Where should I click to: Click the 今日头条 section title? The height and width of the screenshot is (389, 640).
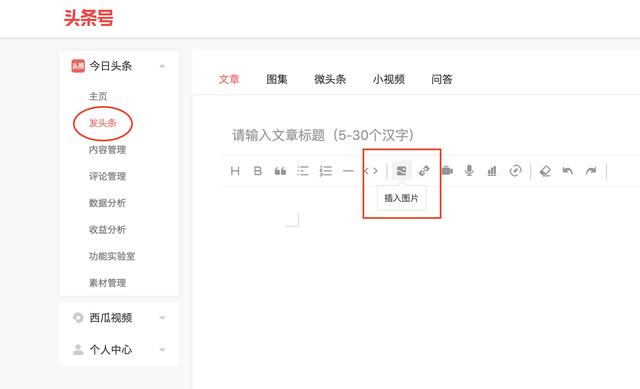point(111,66)
